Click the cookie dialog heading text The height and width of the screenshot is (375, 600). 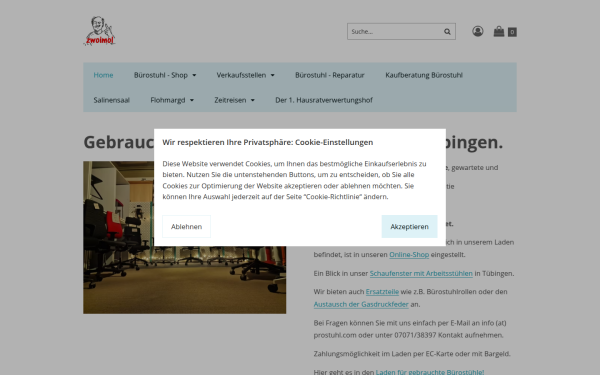pos(267,142)
